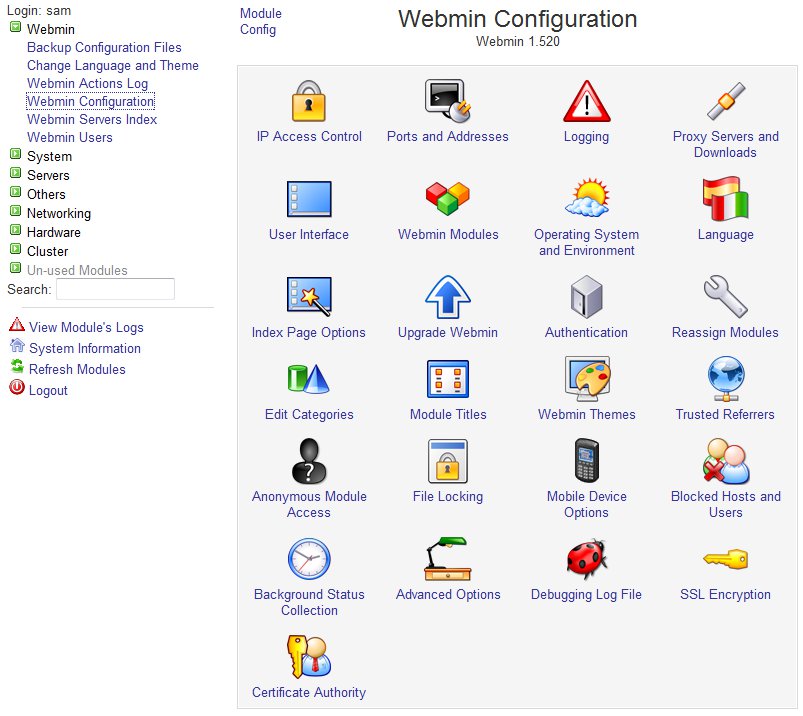
Task: Expand the Others category in sidebar
Action: coord(16,192)
